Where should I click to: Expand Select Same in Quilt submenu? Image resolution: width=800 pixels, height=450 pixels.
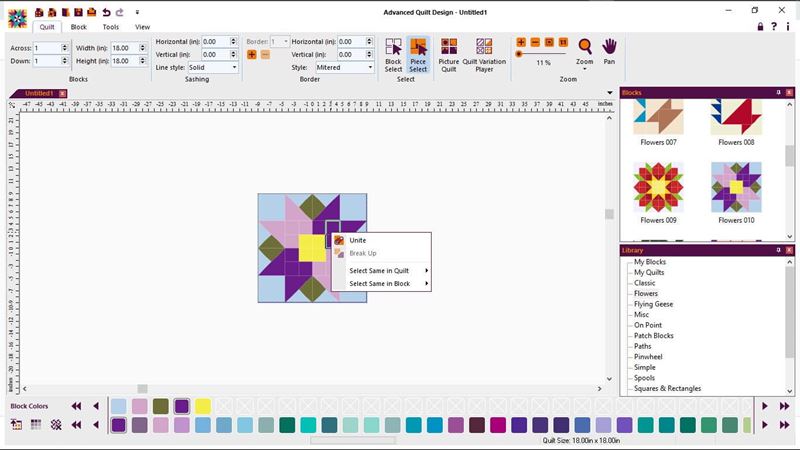coord(388,270)
